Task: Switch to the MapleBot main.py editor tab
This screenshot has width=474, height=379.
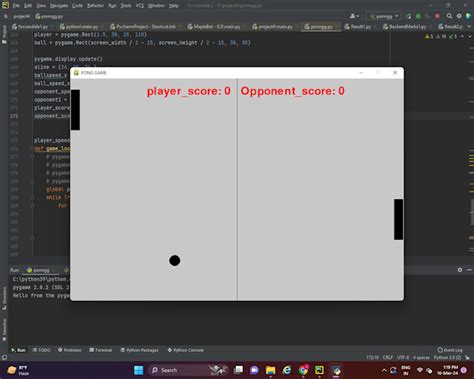Action: 214,26
